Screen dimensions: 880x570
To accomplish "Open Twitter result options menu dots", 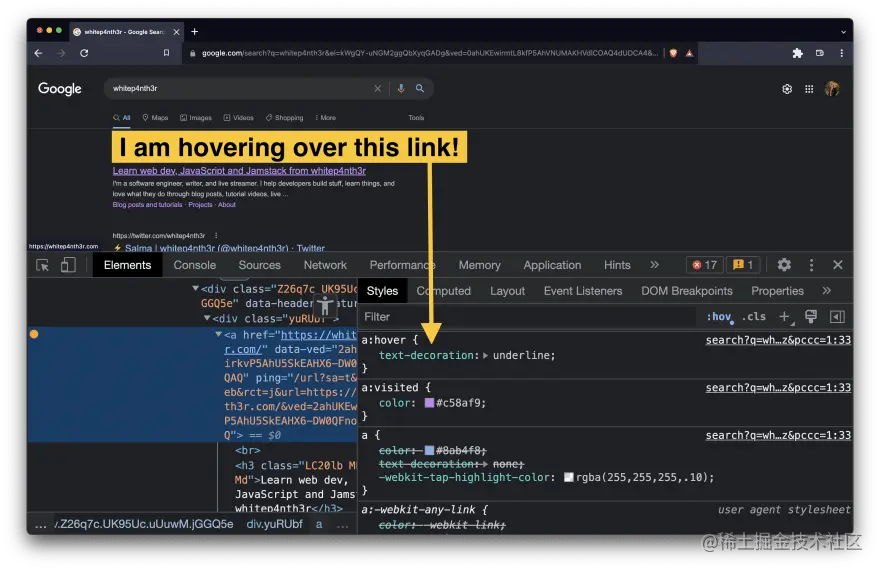I will point(216,236).
